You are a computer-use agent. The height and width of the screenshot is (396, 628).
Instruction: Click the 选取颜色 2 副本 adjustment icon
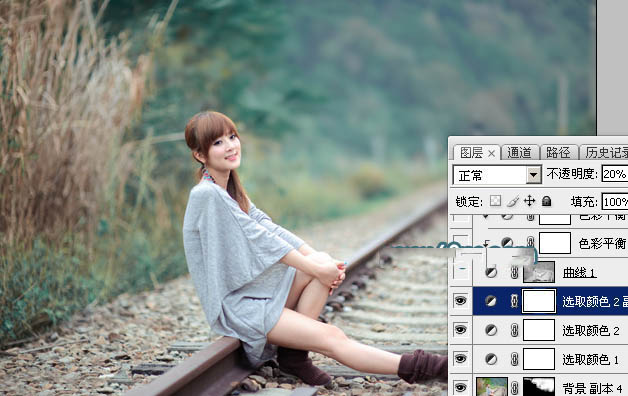pos(491,301)
